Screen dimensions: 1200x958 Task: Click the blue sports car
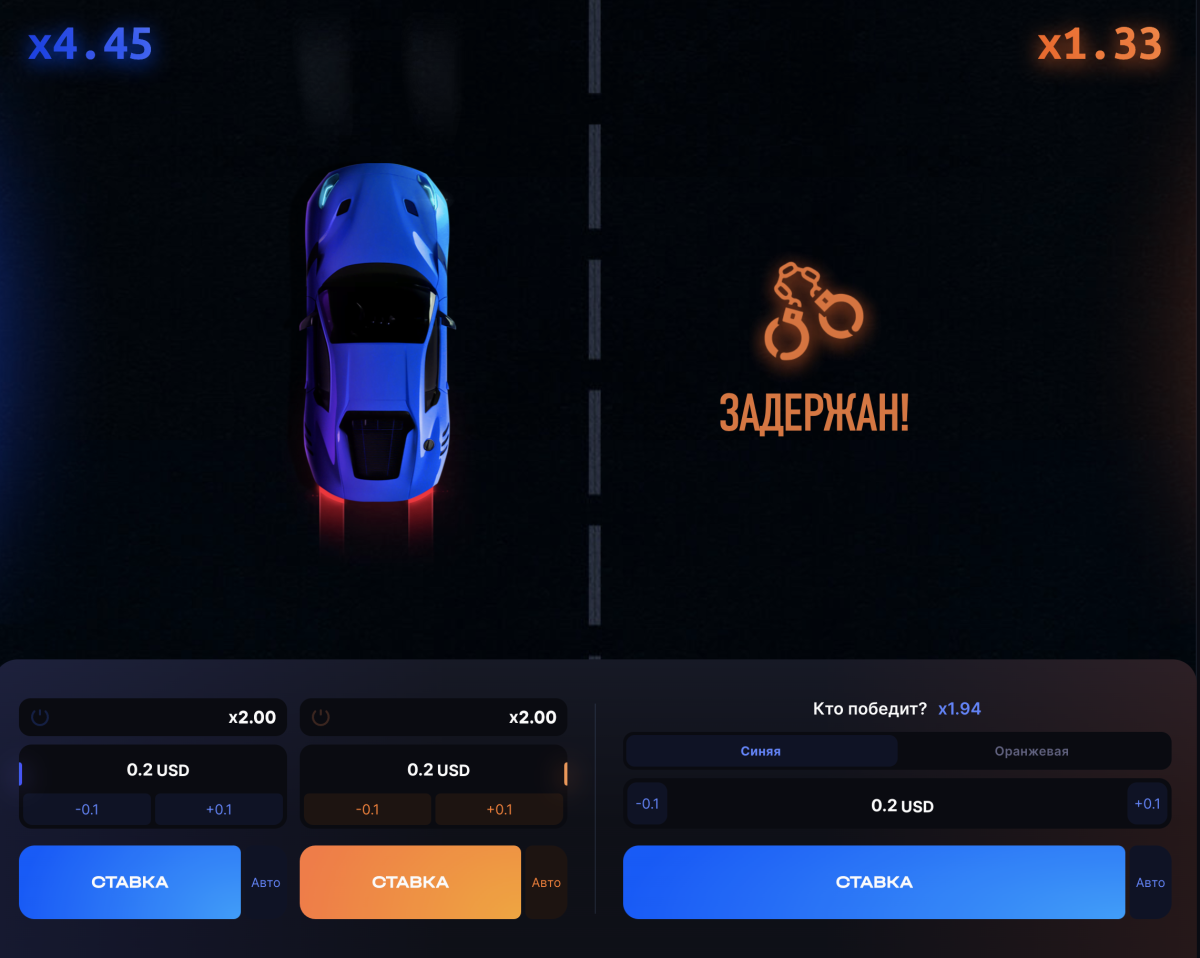[x=377, y=333]
